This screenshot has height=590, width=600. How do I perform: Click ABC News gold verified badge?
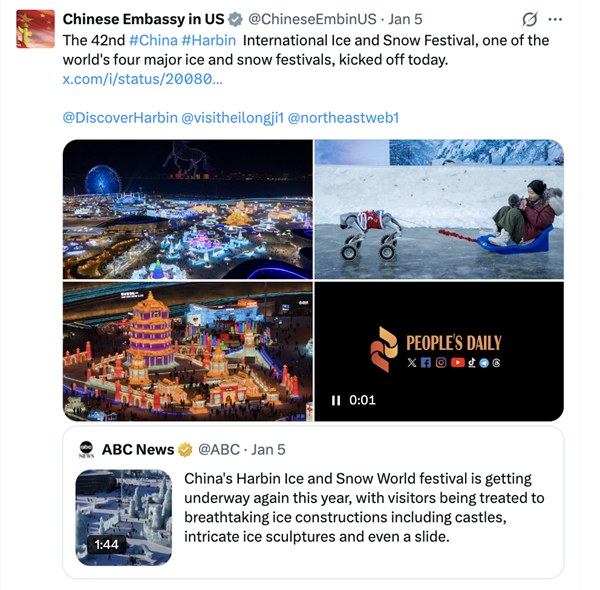(x=185, y=450)
